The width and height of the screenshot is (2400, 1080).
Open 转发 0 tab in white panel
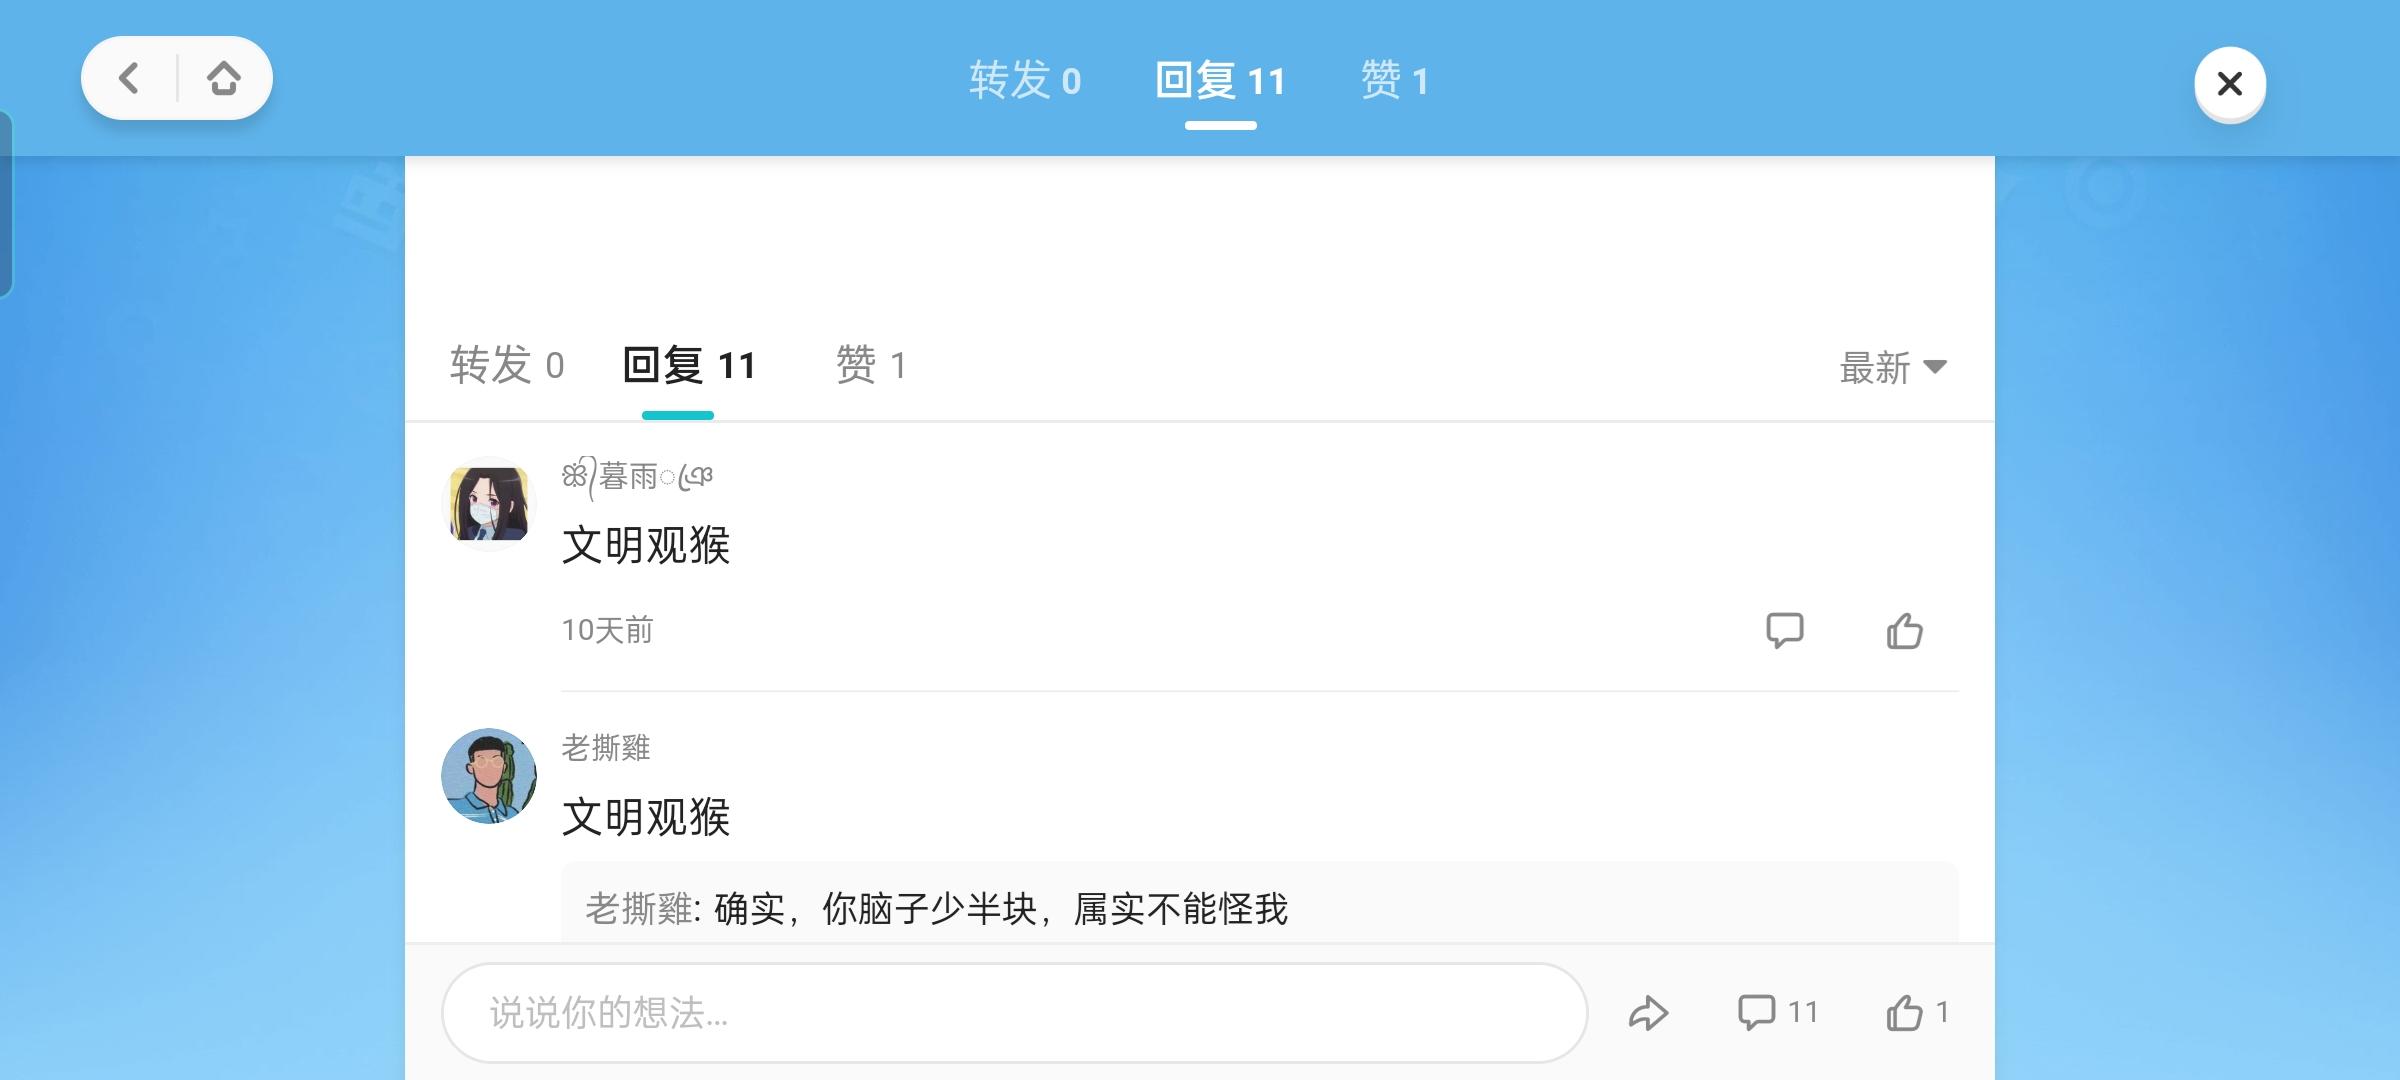(x=507, y=365)
